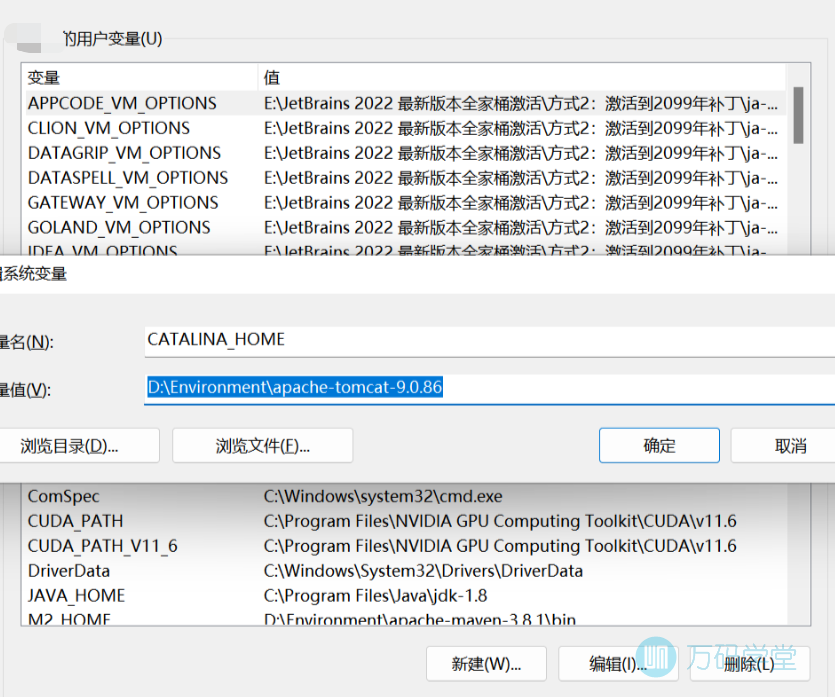Select the APPCODE_VM_OPTIONS user variable row

(x=122, y=103)
